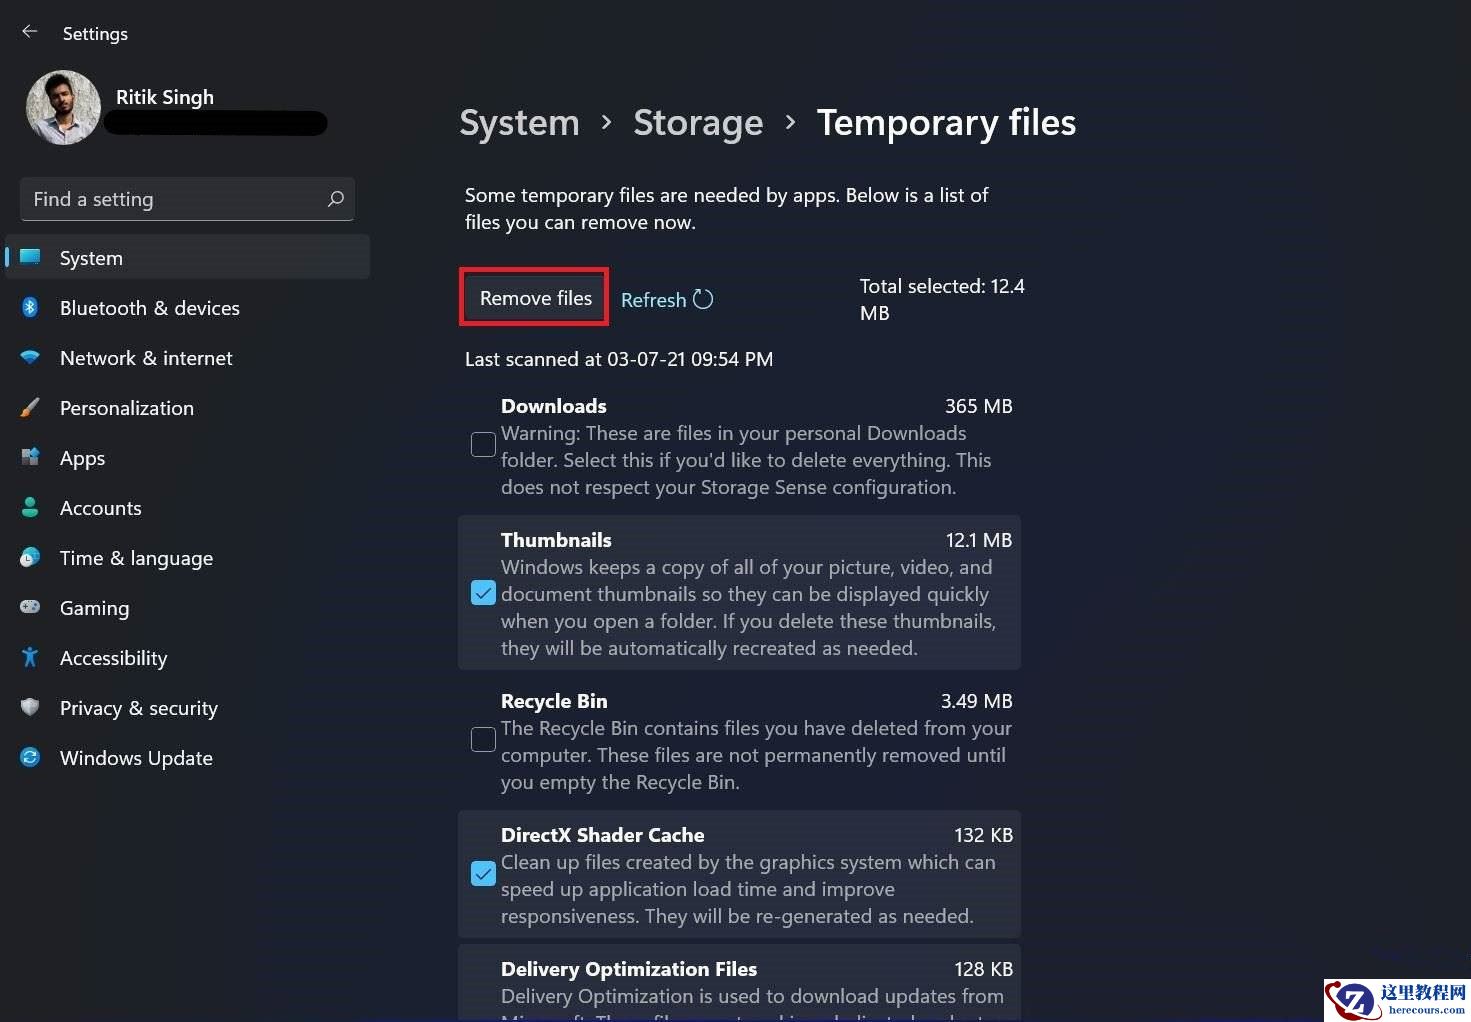Click the Refresh circular arrow icon

point(703,298)
